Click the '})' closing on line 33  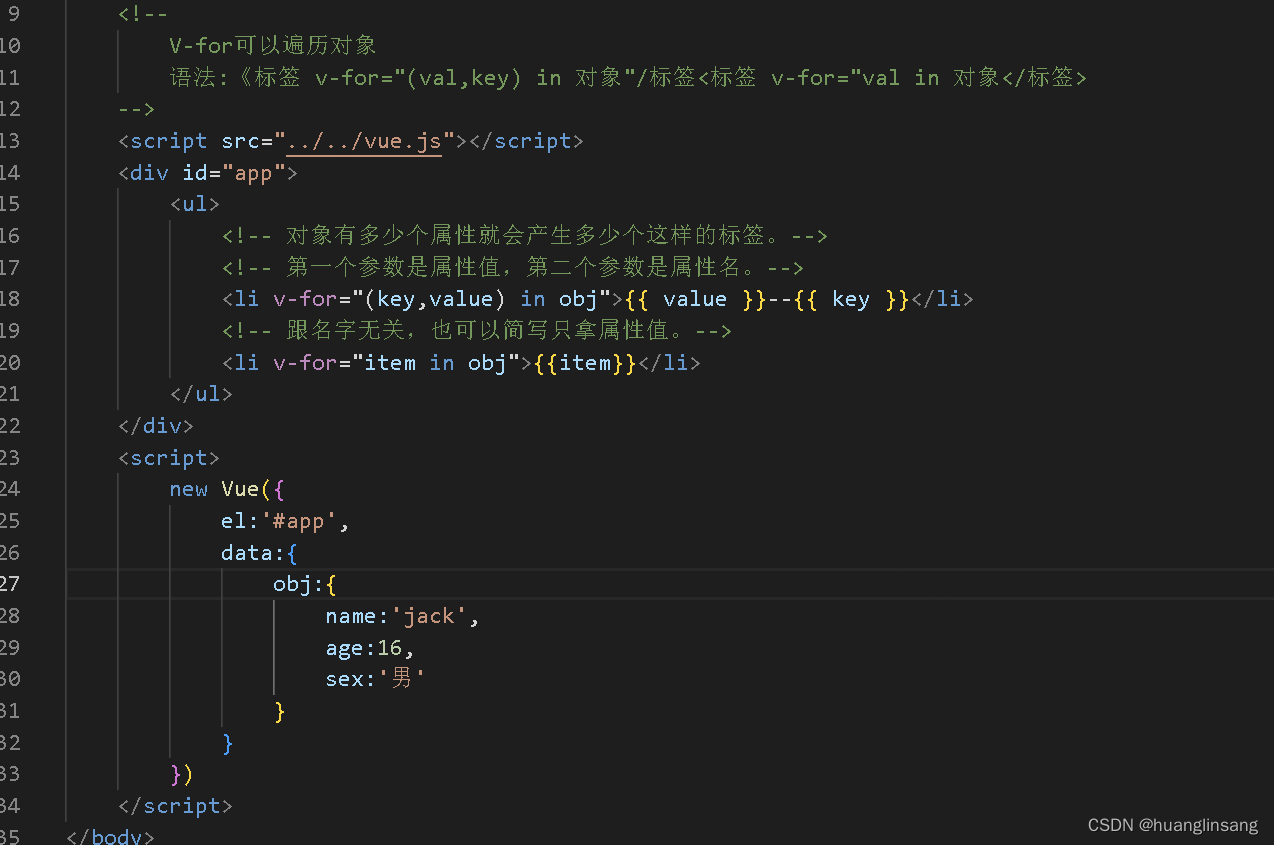tap(181, 775)
